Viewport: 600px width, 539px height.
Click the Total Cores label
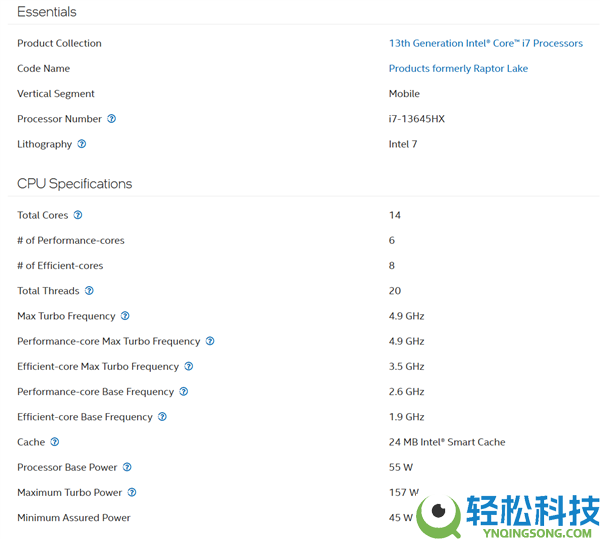click(x=42, y=215)
